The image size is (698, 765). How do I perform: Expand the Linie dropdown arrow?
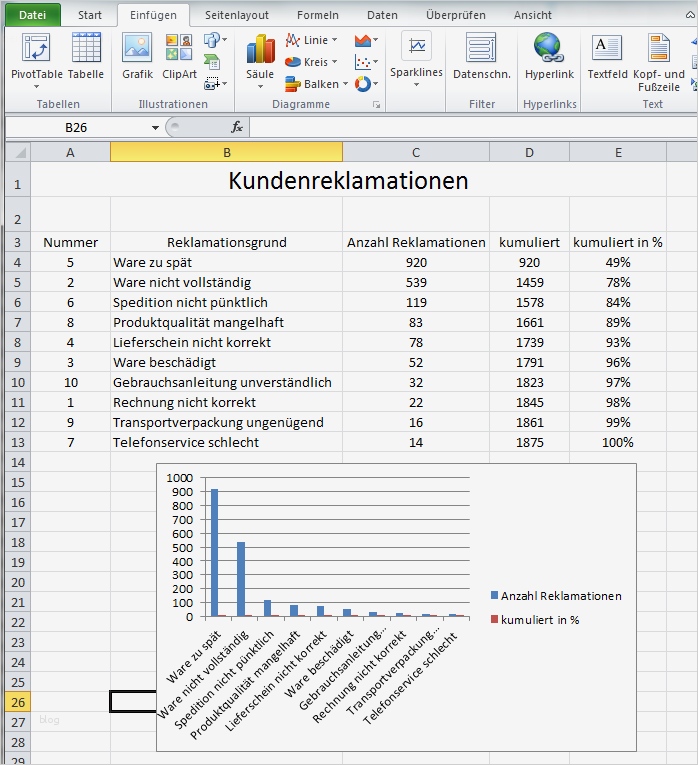click(334, 40)
